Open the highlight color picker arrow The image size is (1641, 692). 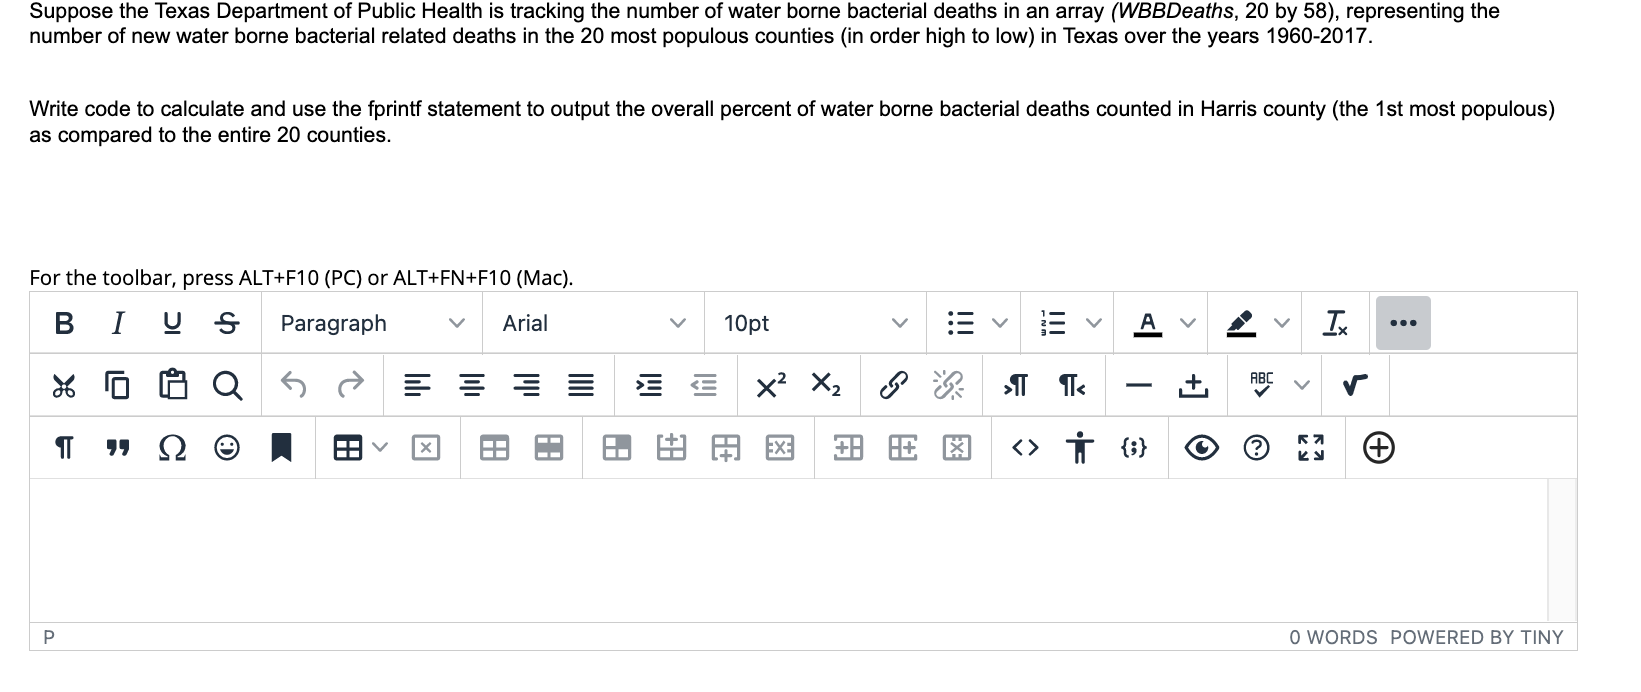coord(1280,323)
